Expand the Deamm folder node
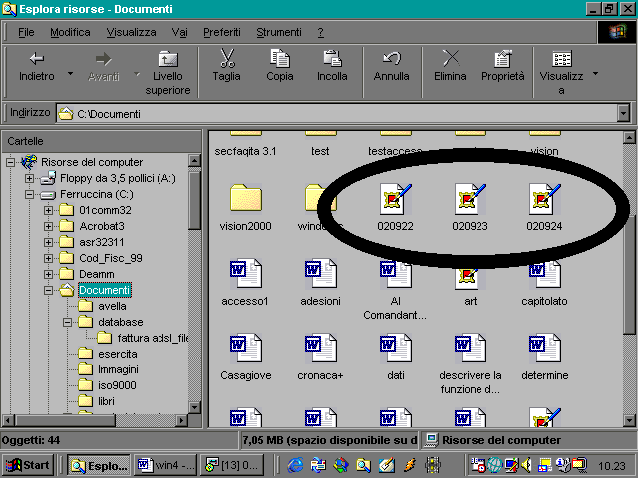The height and width of the screenshot is (478, 638). coord(48,274)
